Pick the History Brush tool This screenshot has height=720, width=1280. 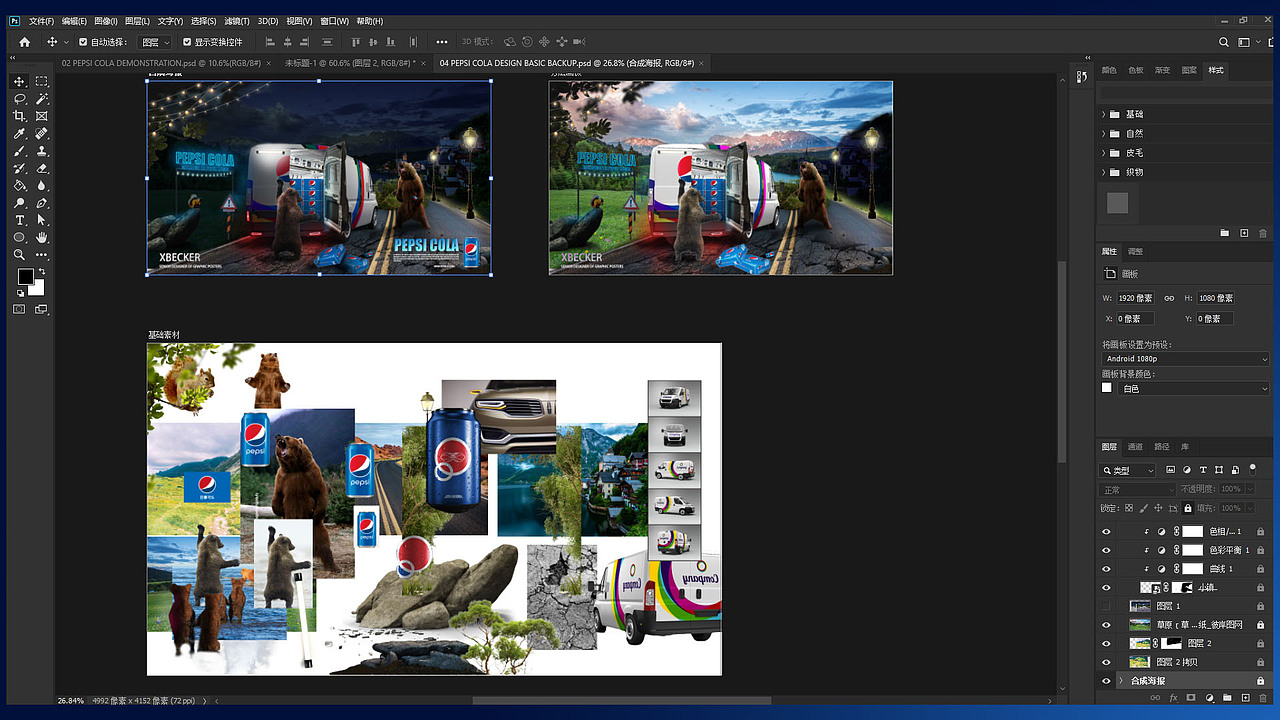[x=19, y=168]
